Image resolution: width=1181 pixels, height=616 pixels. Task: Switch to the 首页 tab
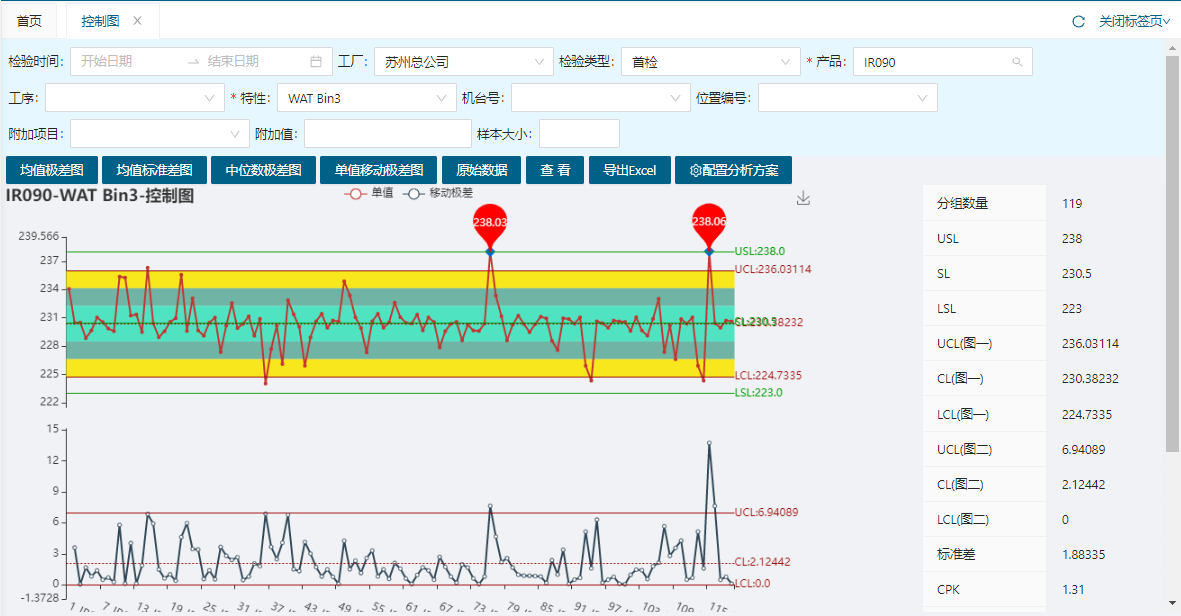pos(30,21)
